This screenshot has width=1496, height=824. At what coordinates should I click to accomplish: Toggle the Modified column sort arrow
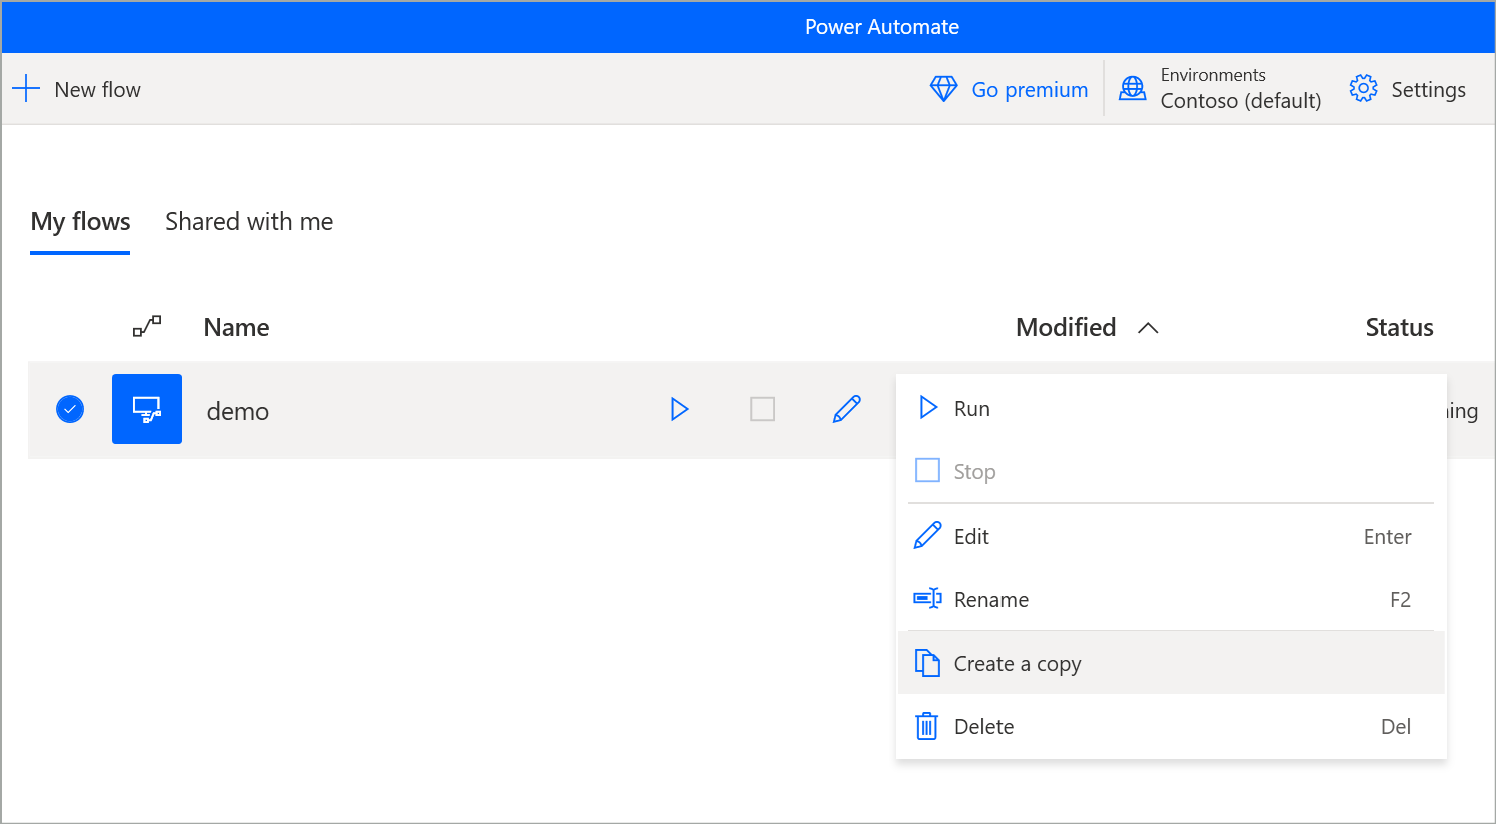[1148, 328]
